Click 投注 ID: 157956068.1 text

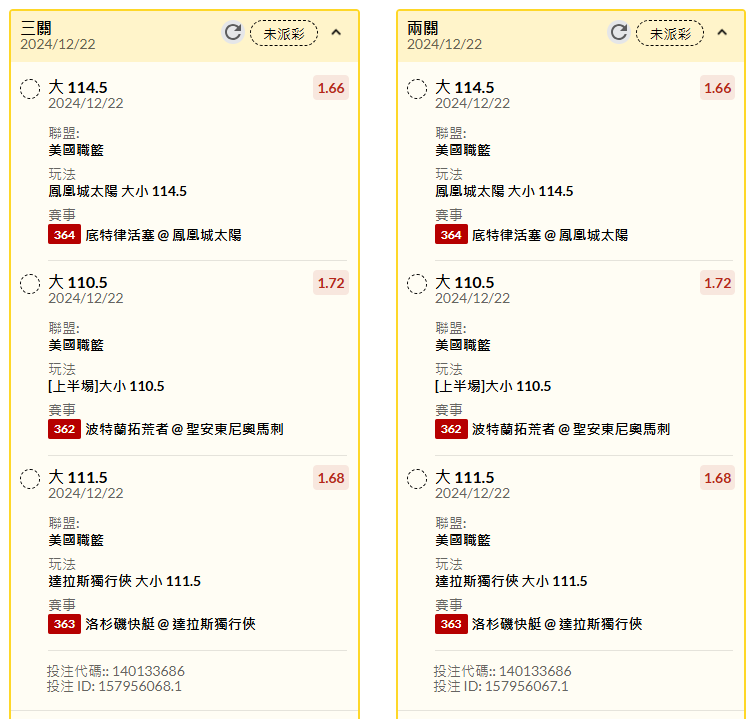[114, 686]
